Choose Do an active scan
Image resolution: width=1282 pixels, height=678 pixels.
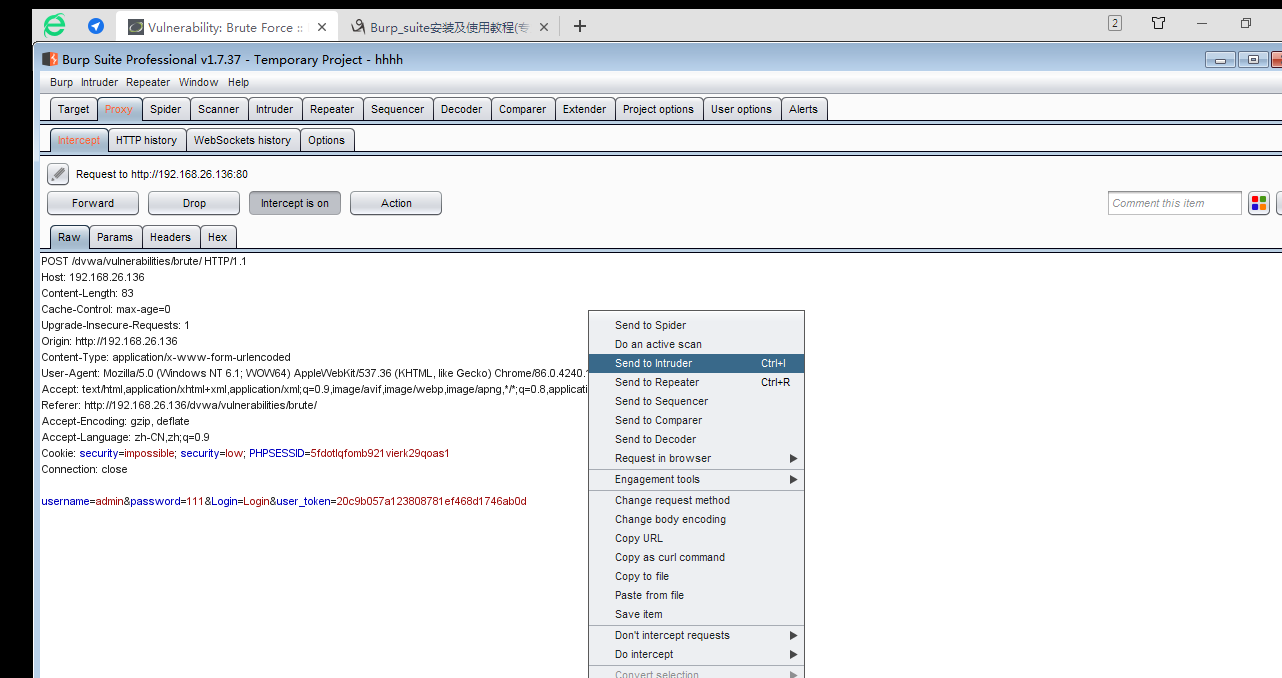[696, 344]
